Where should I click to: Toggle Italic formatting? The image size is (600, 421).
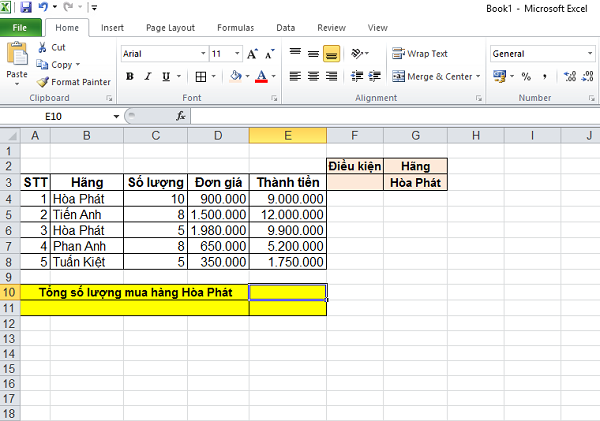pos(148,77)
